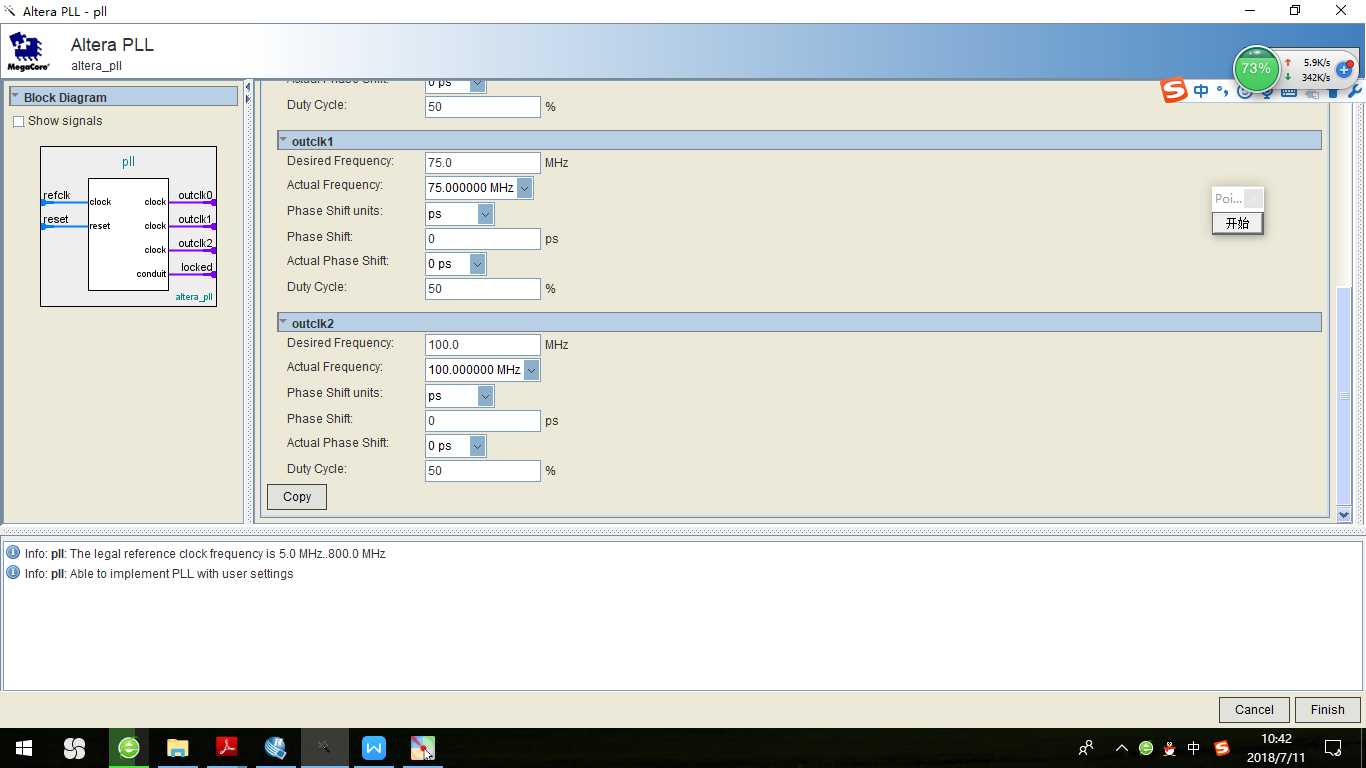
Task: Click second info icon in messages pane
Action: (13, 573)
